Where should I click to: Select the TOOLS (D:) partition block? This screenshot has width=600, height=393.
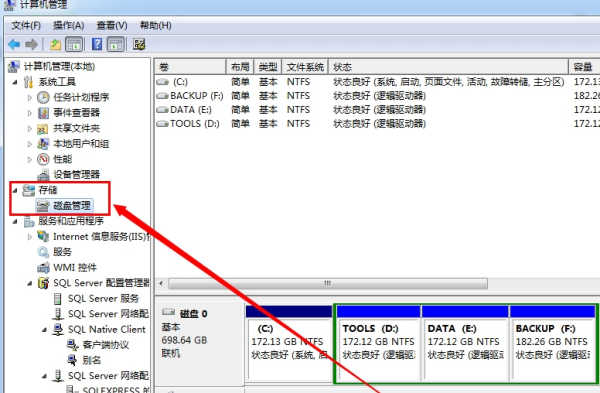click(x=378, y=344)
